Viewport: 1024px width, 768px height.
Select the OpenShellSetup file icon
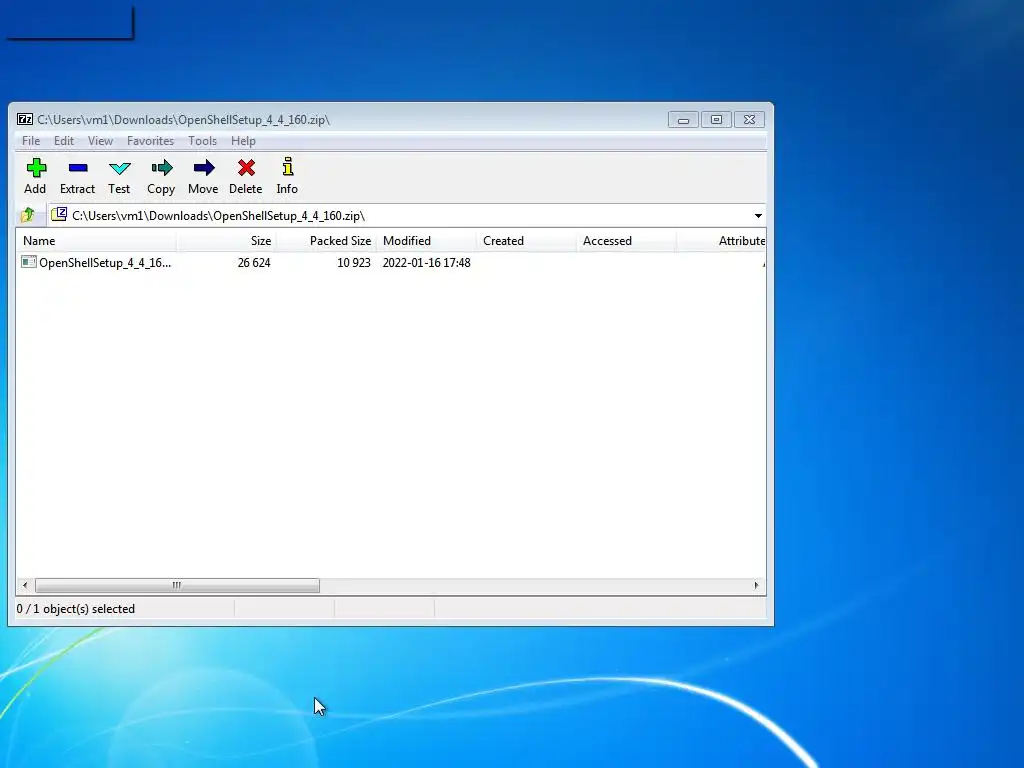(x=29, y=262)
